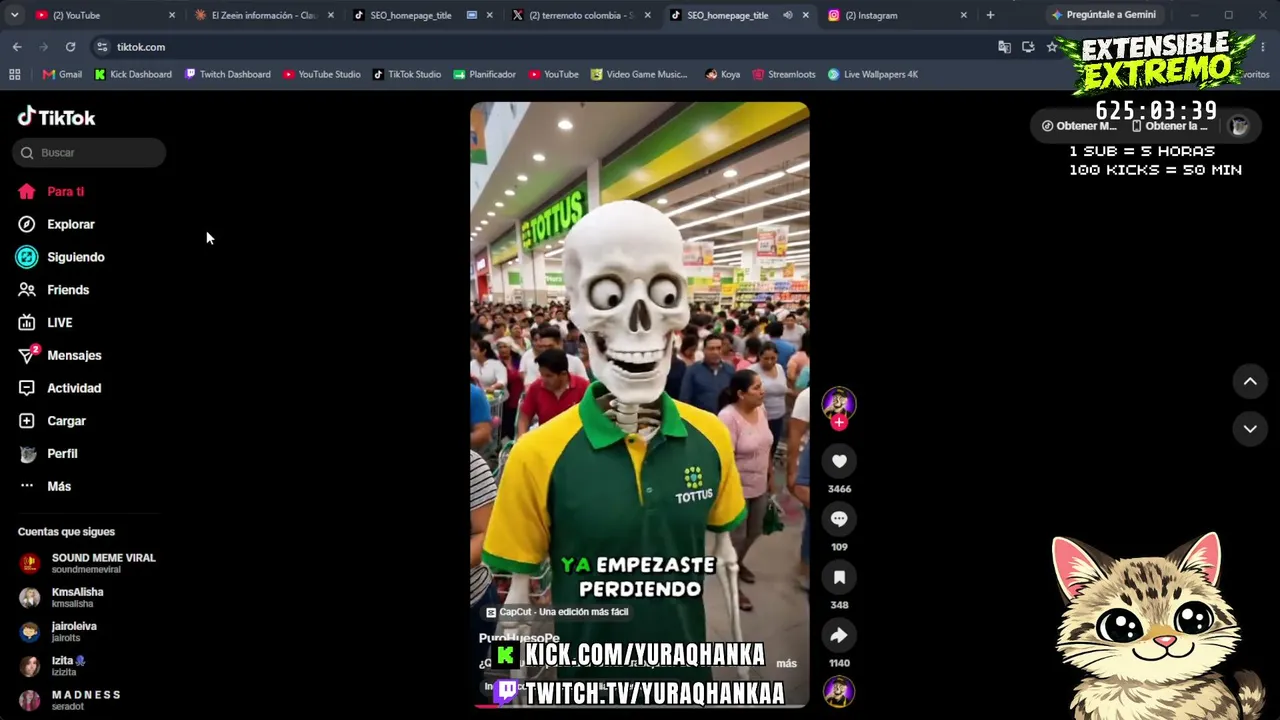Open the Live Wallpapers 4K bookmark
Image resolution: width=1280 pixels, height=720 pixels.
873,74
